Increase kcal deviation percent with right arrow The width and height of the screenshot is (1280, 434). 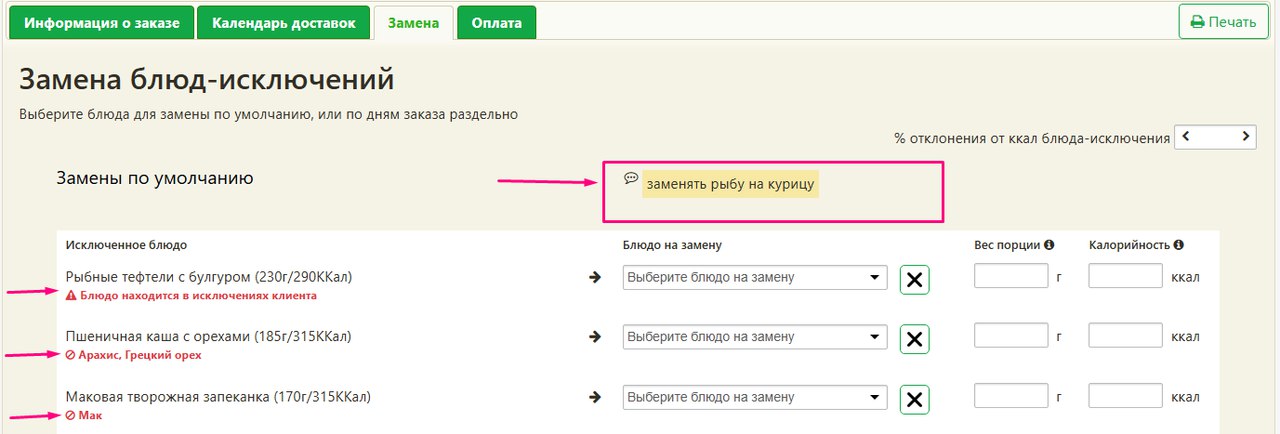pyautogui.click(x=1246, y=136)
